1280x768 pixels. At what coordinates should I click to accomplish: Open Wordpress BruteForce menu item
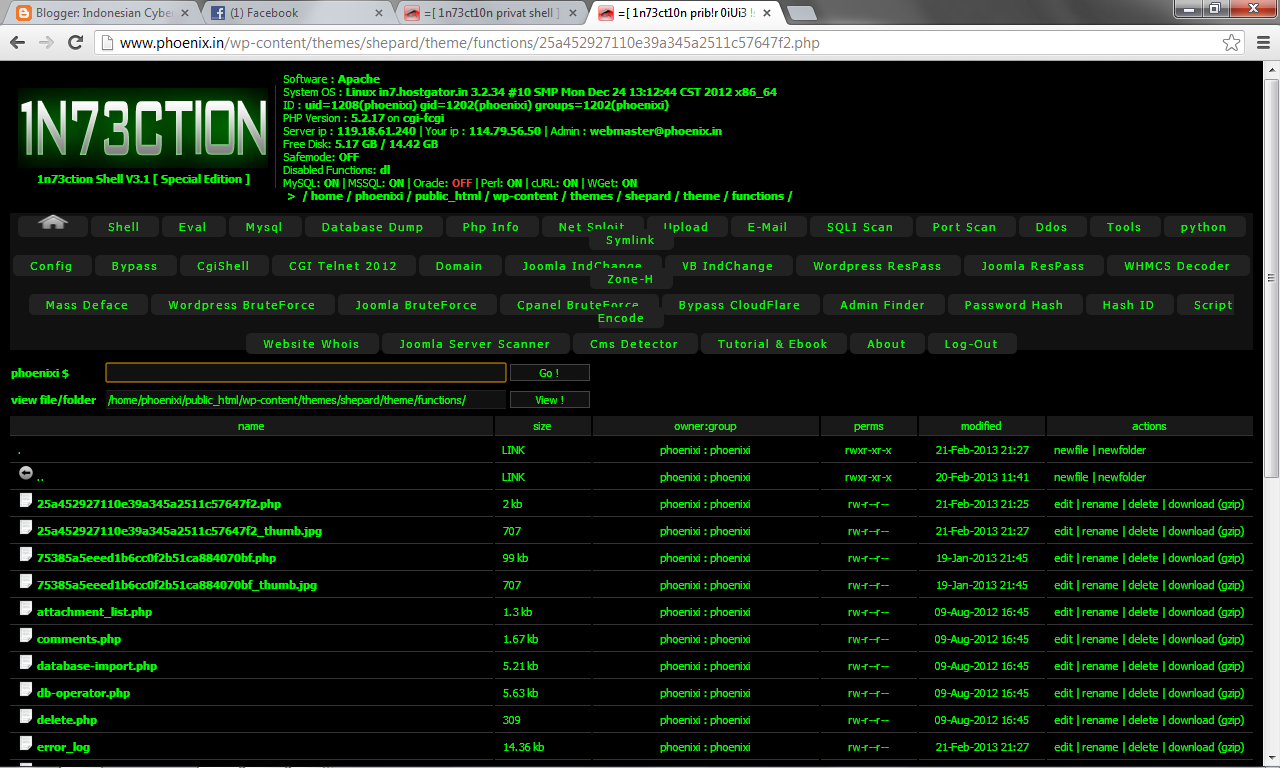point(241,305)
